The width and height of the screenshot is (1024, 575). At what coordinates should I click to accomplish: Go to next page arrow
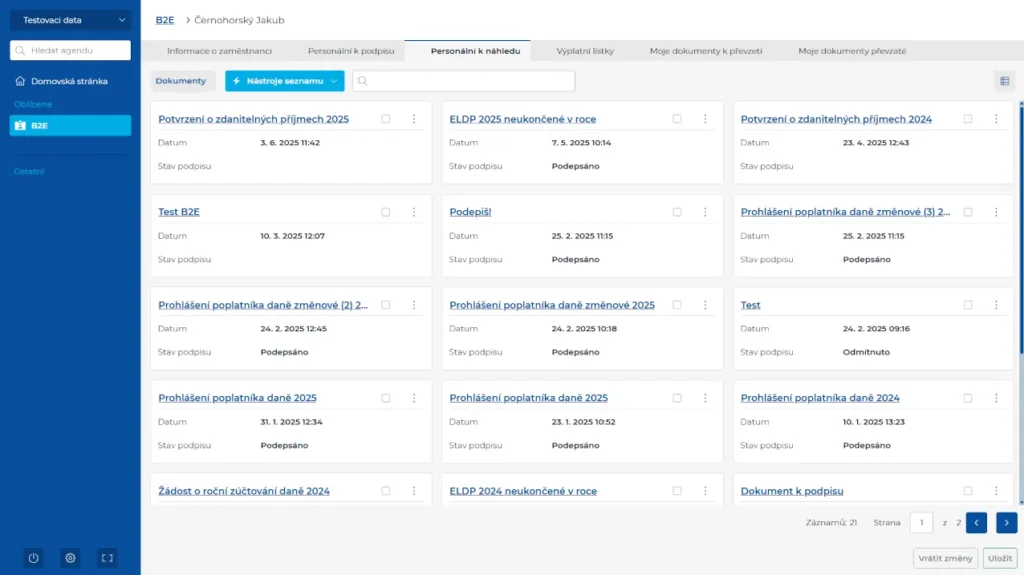tap(1007, 522)
